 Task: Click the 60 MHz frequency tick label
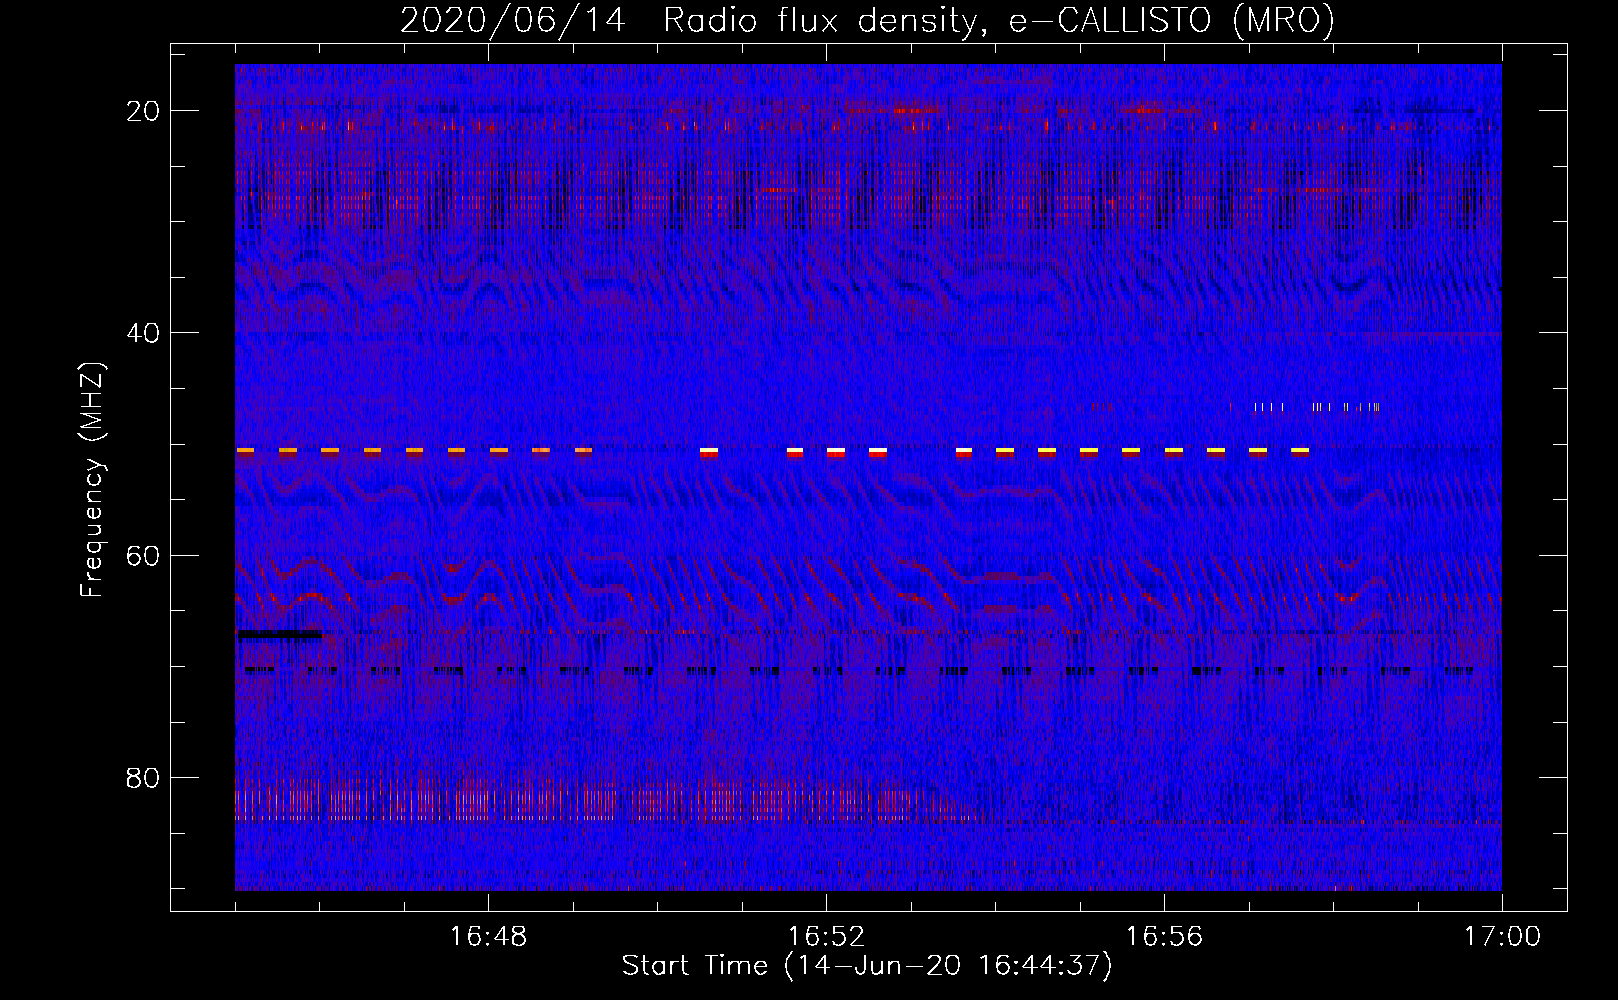[x=143, y=556]
